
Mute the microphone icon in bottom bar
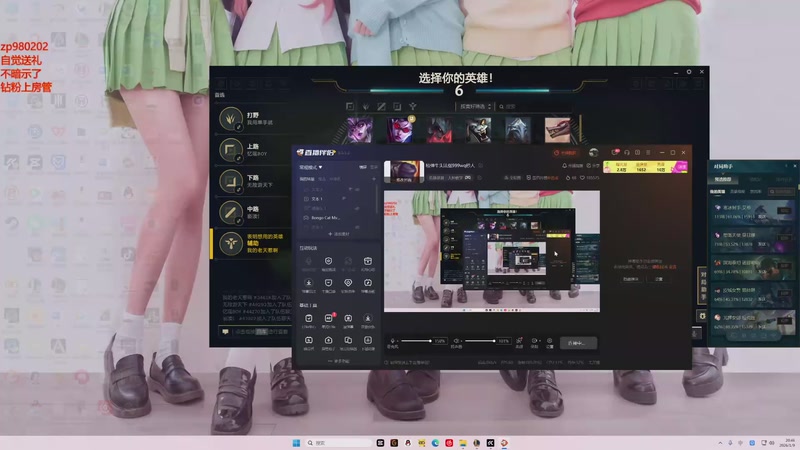[x=392, y=340]
